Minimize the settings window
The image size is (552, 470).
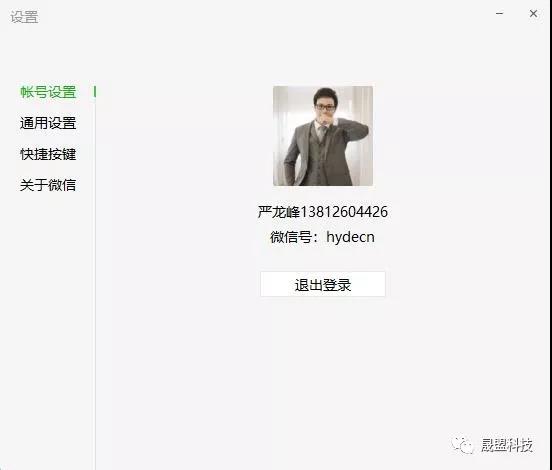[x=499, y=14]
